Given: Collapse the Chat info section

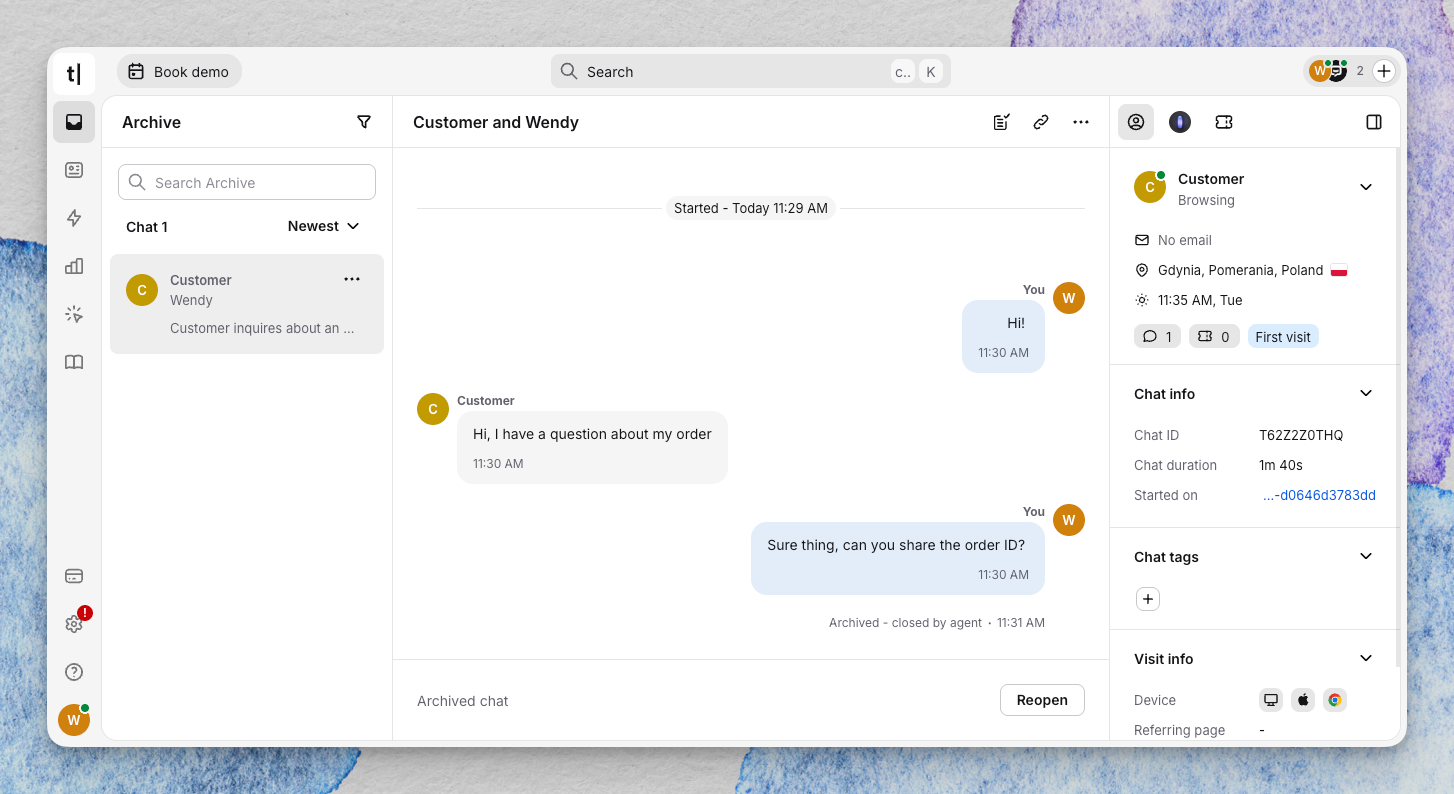Looking at the screenshot, I should coord(1366,393).
